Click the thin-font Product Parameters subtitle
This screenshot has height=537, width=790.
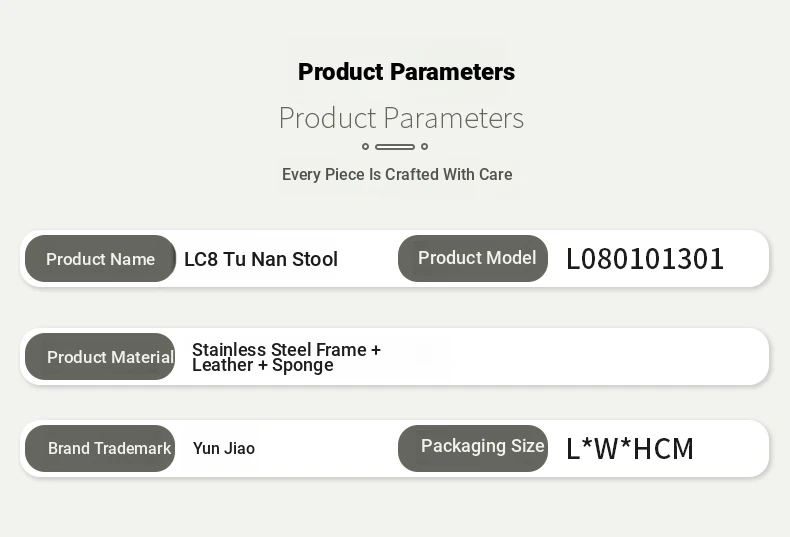tap(401, 118)
